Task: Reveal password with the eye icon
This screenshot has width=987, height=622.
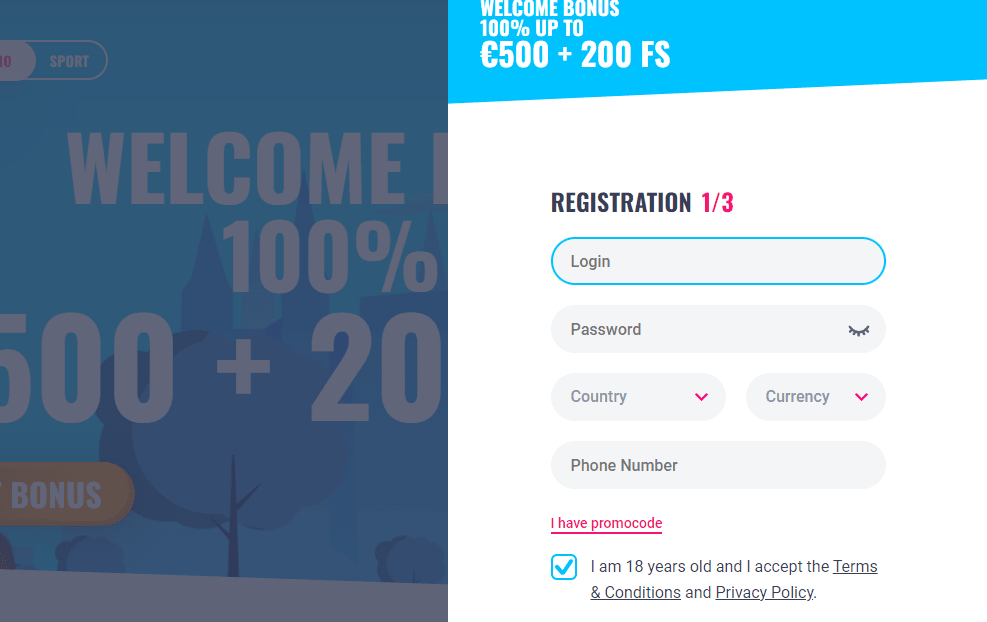Action: tap(859, 331)
